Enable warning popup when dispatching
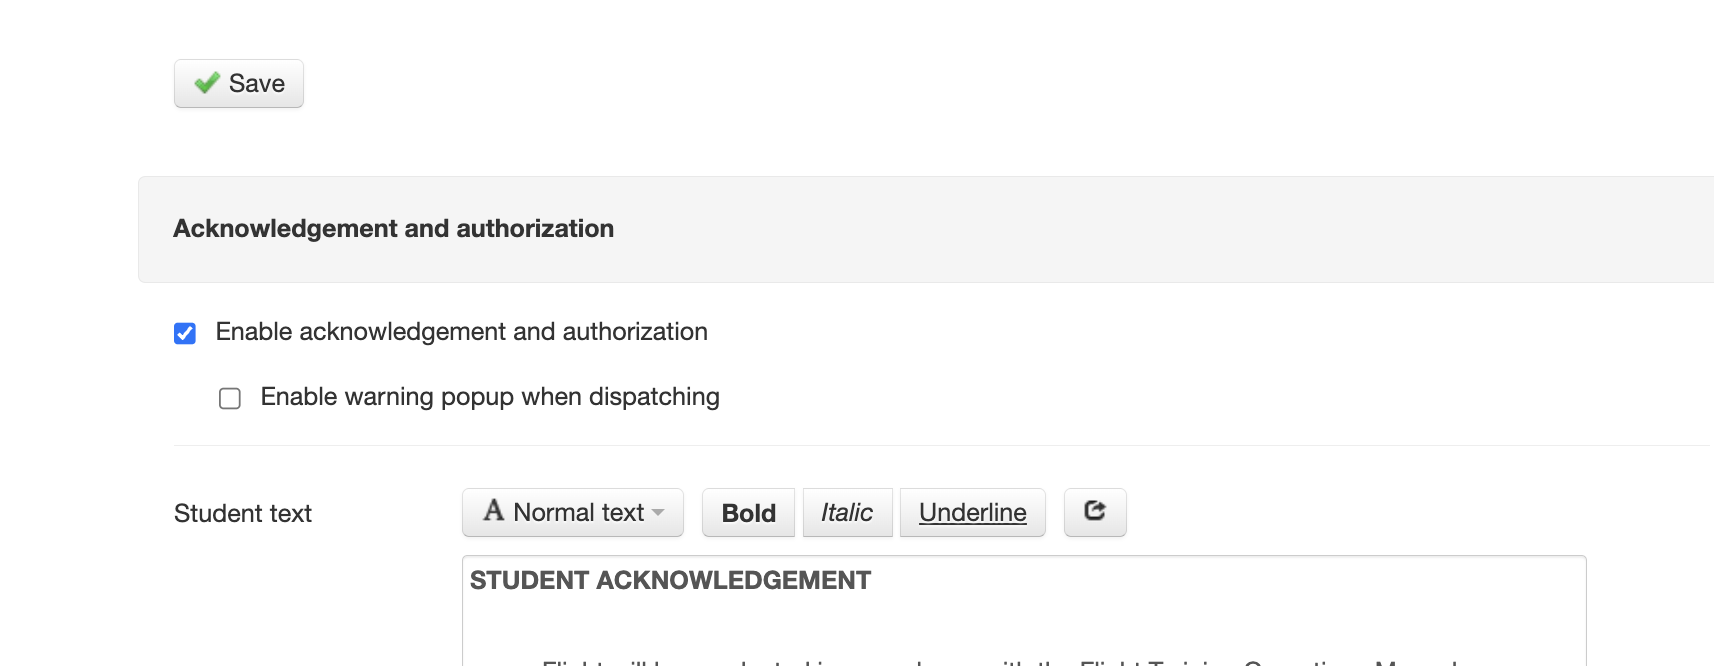1714x666 pixels. coord(229,398)
